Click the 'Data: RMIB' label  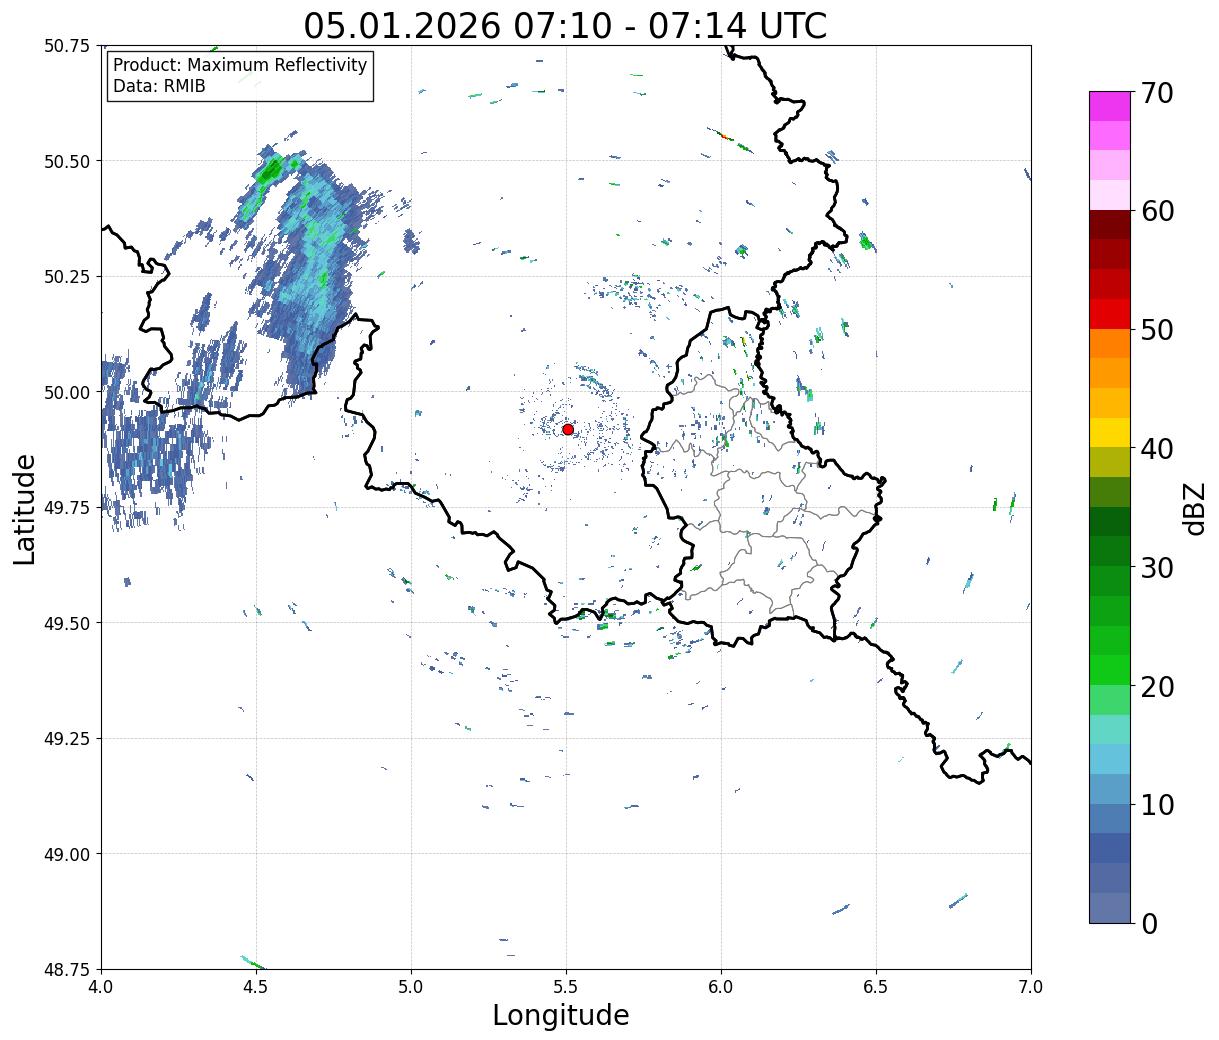[x=159, y=86]
